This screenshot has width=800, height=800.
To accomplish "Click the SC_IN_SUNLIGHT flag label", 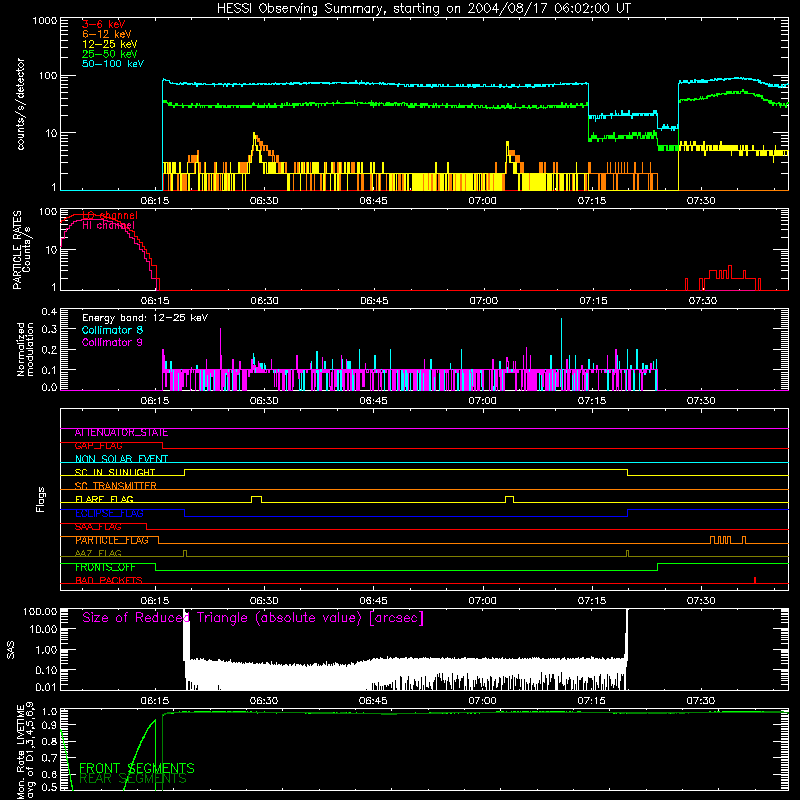I will point(115,472).
